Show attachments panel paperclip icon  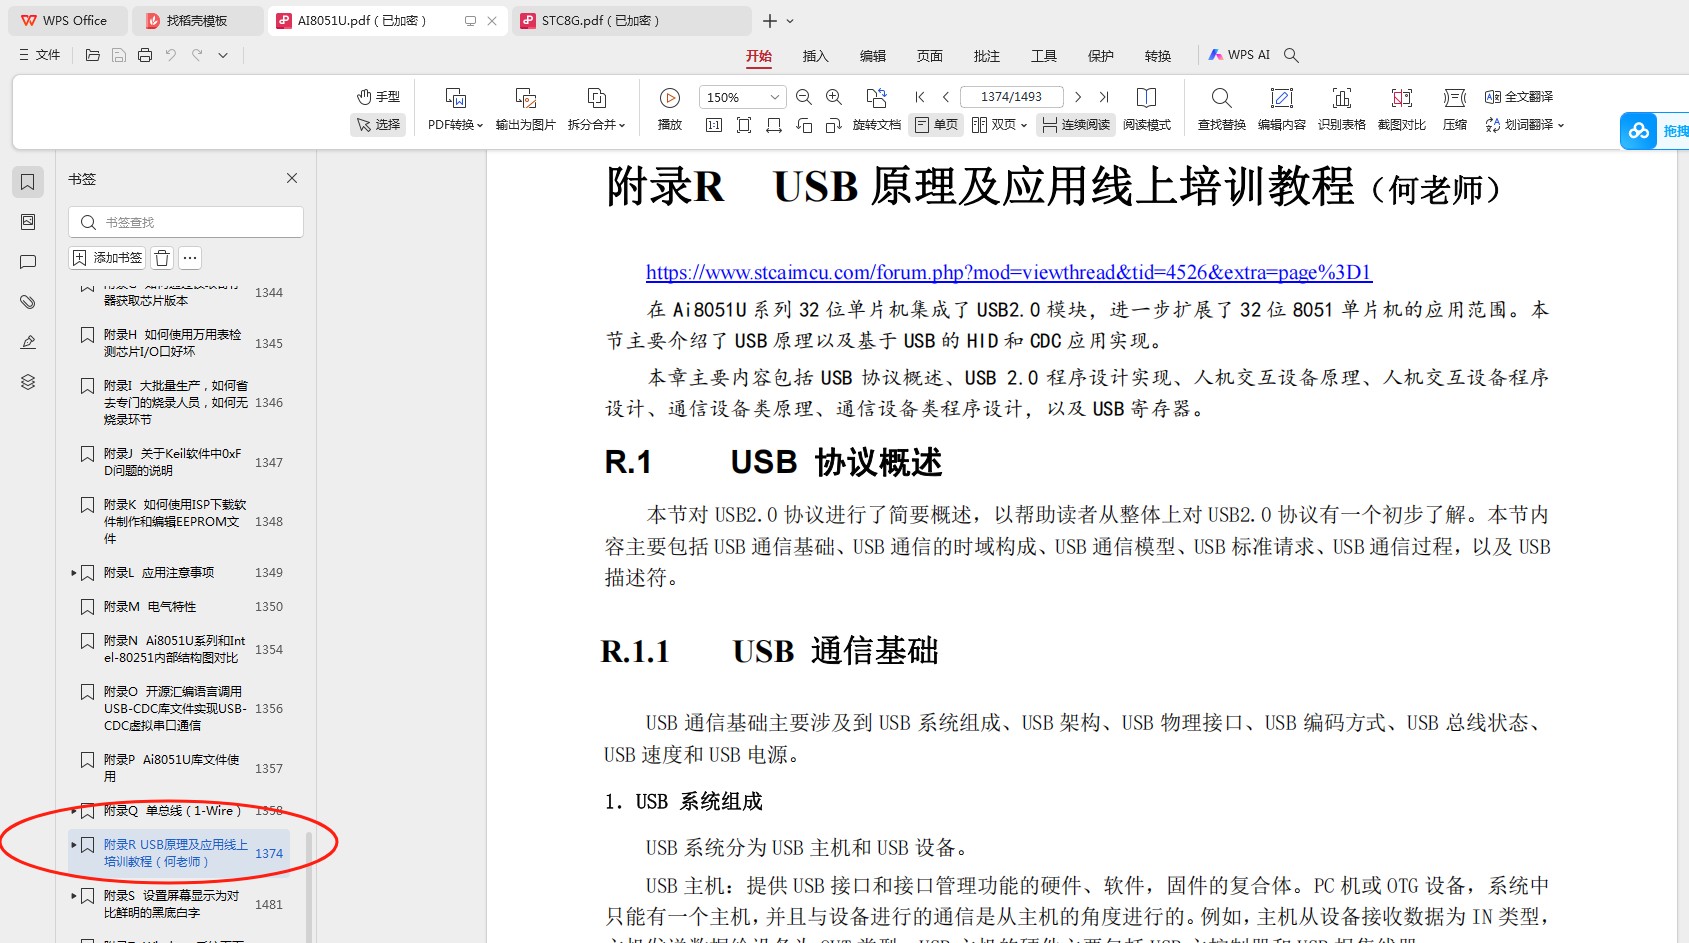point(28,302)
